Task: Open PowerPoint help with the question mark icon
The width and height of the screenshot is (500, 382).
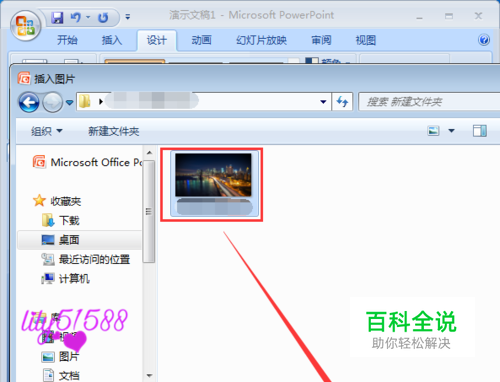Action: pyautogui.click(x=484, y=40)
